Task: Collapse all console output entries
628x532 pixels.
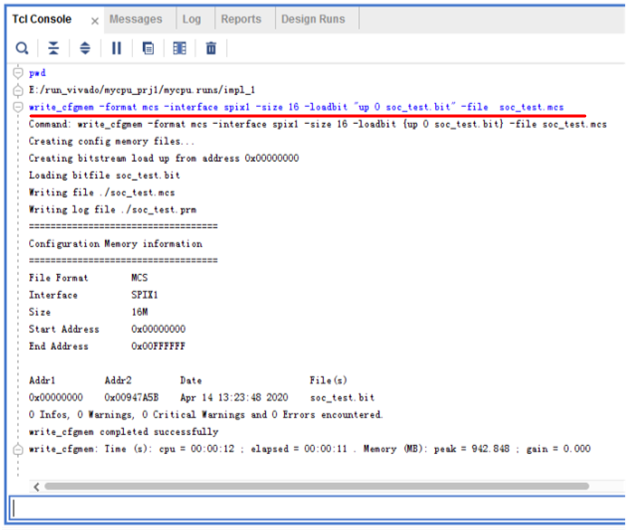Action: (54, 48)
